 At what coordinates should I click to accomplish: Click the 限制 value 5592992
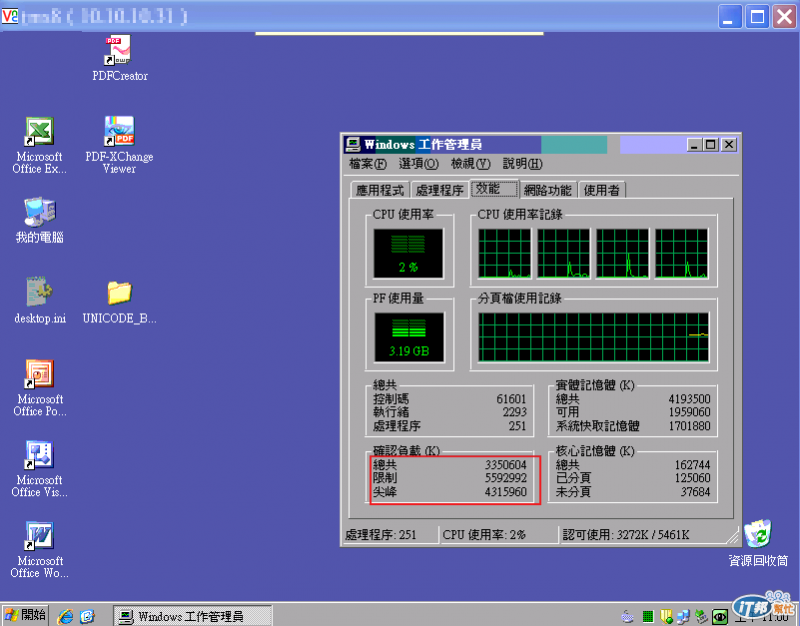(506, 478)
